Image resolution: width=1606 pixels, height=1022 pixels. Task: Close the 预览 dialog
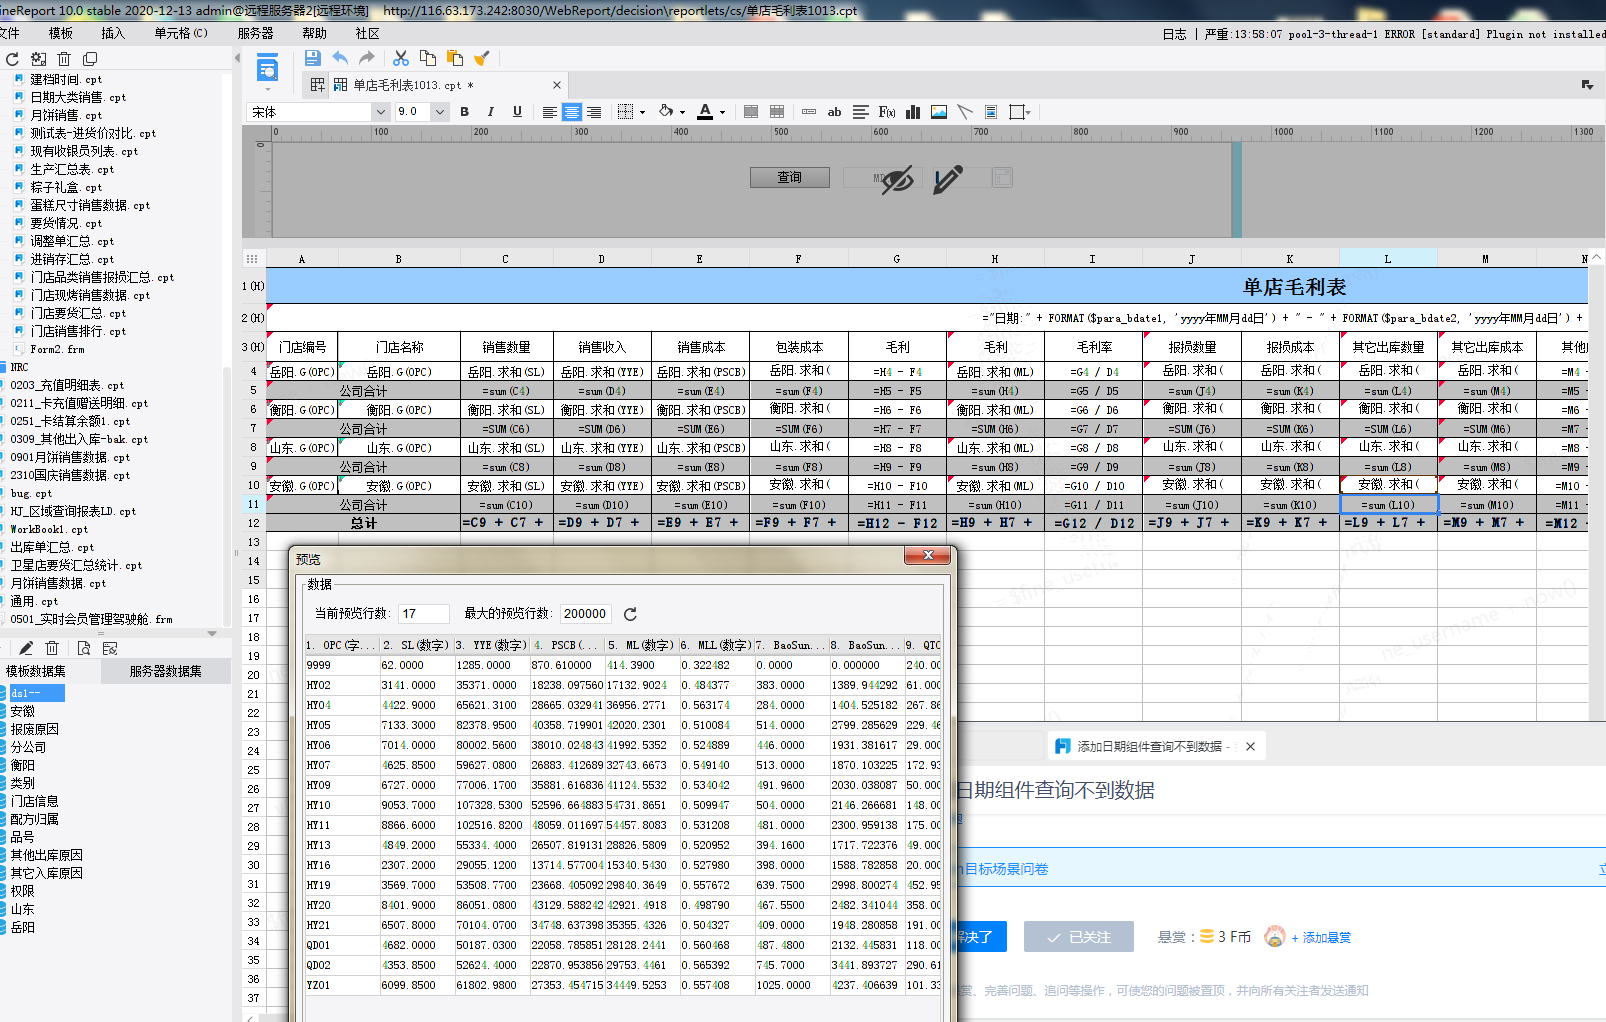pos(928,555)
